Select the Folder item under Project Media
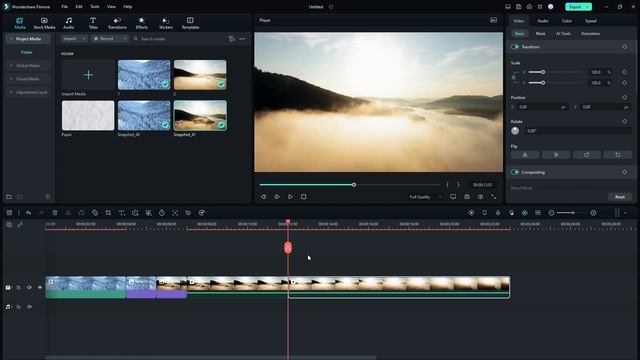 click(27, 52)
